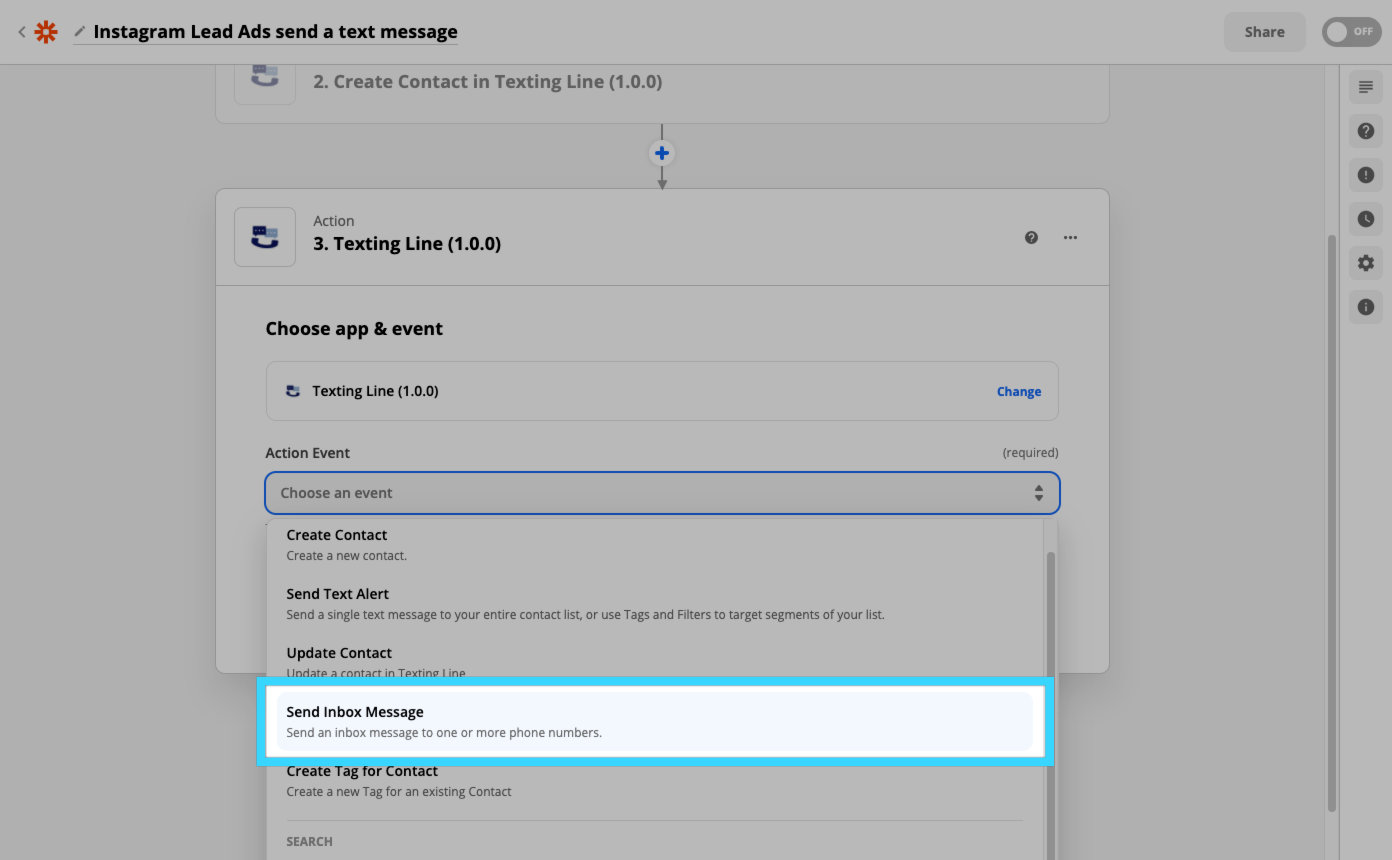The width and height of the screenshot is (1392, 860).
Task: Click the Share button
Action: pos(1264,32)
